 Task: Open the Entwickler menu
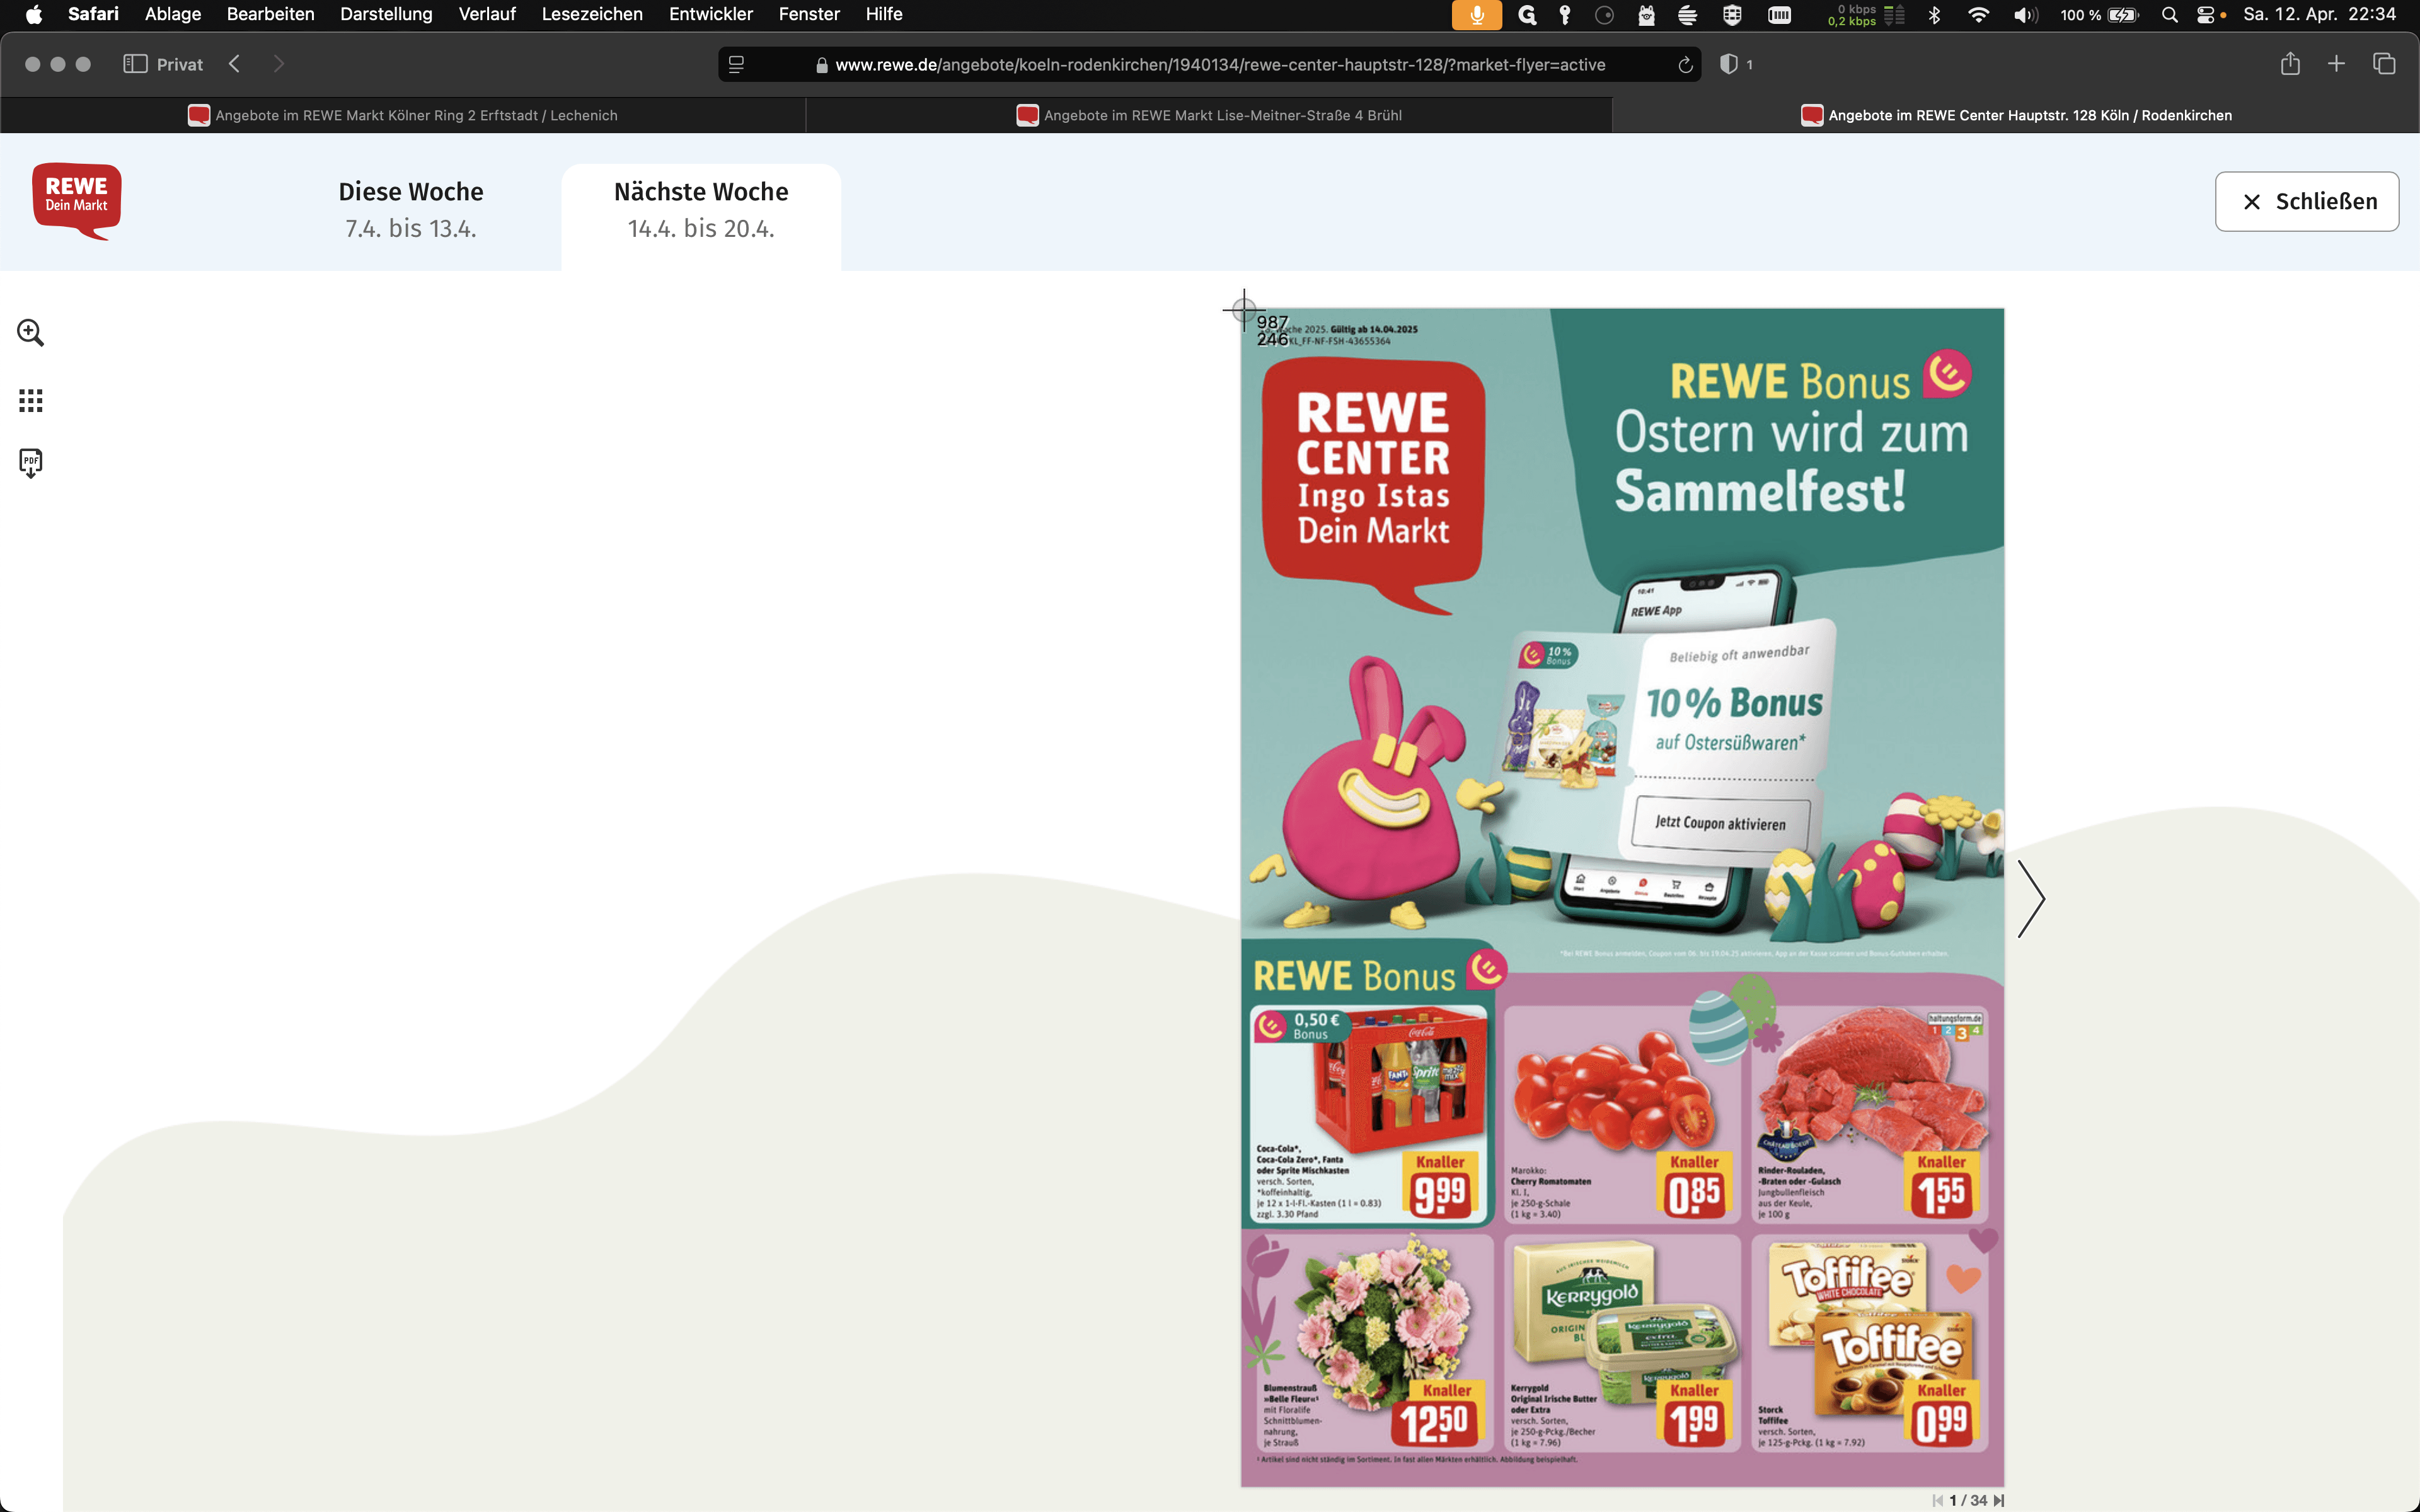coord(710,14)
